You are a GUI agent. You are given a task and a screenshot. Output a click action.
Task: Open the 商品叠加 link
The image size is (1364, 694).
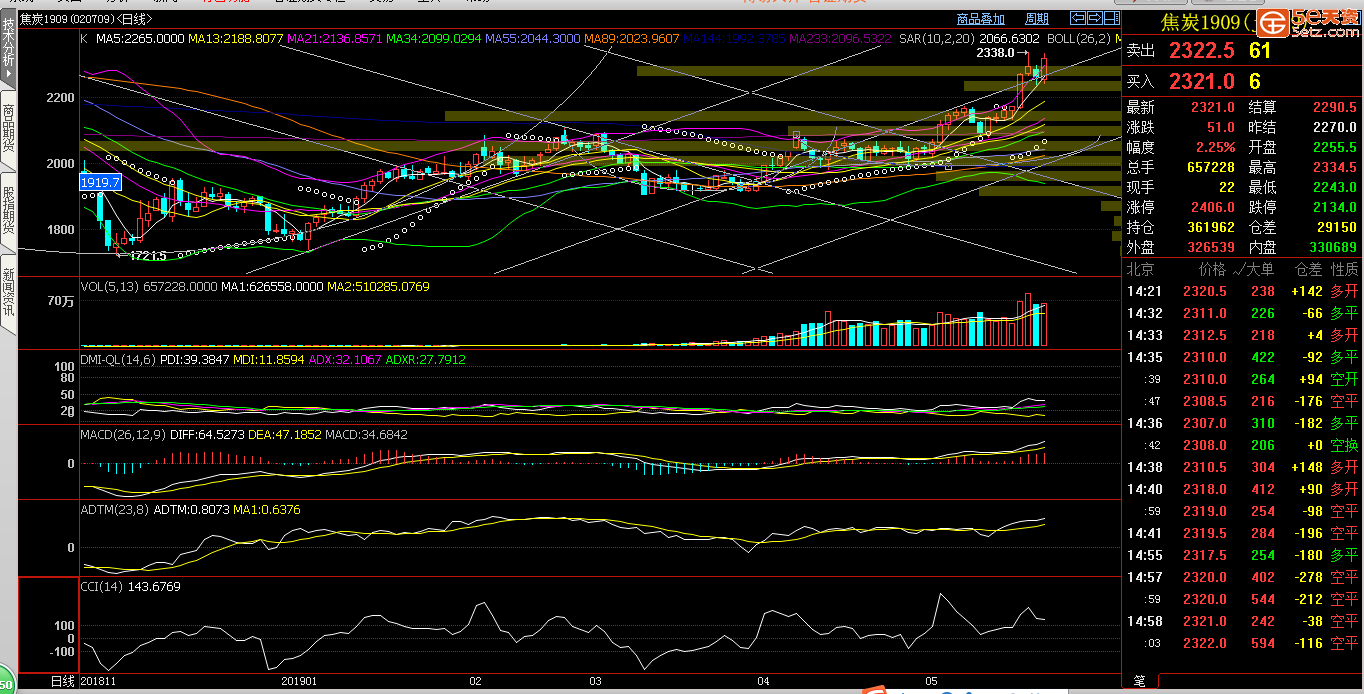point(980,19)
